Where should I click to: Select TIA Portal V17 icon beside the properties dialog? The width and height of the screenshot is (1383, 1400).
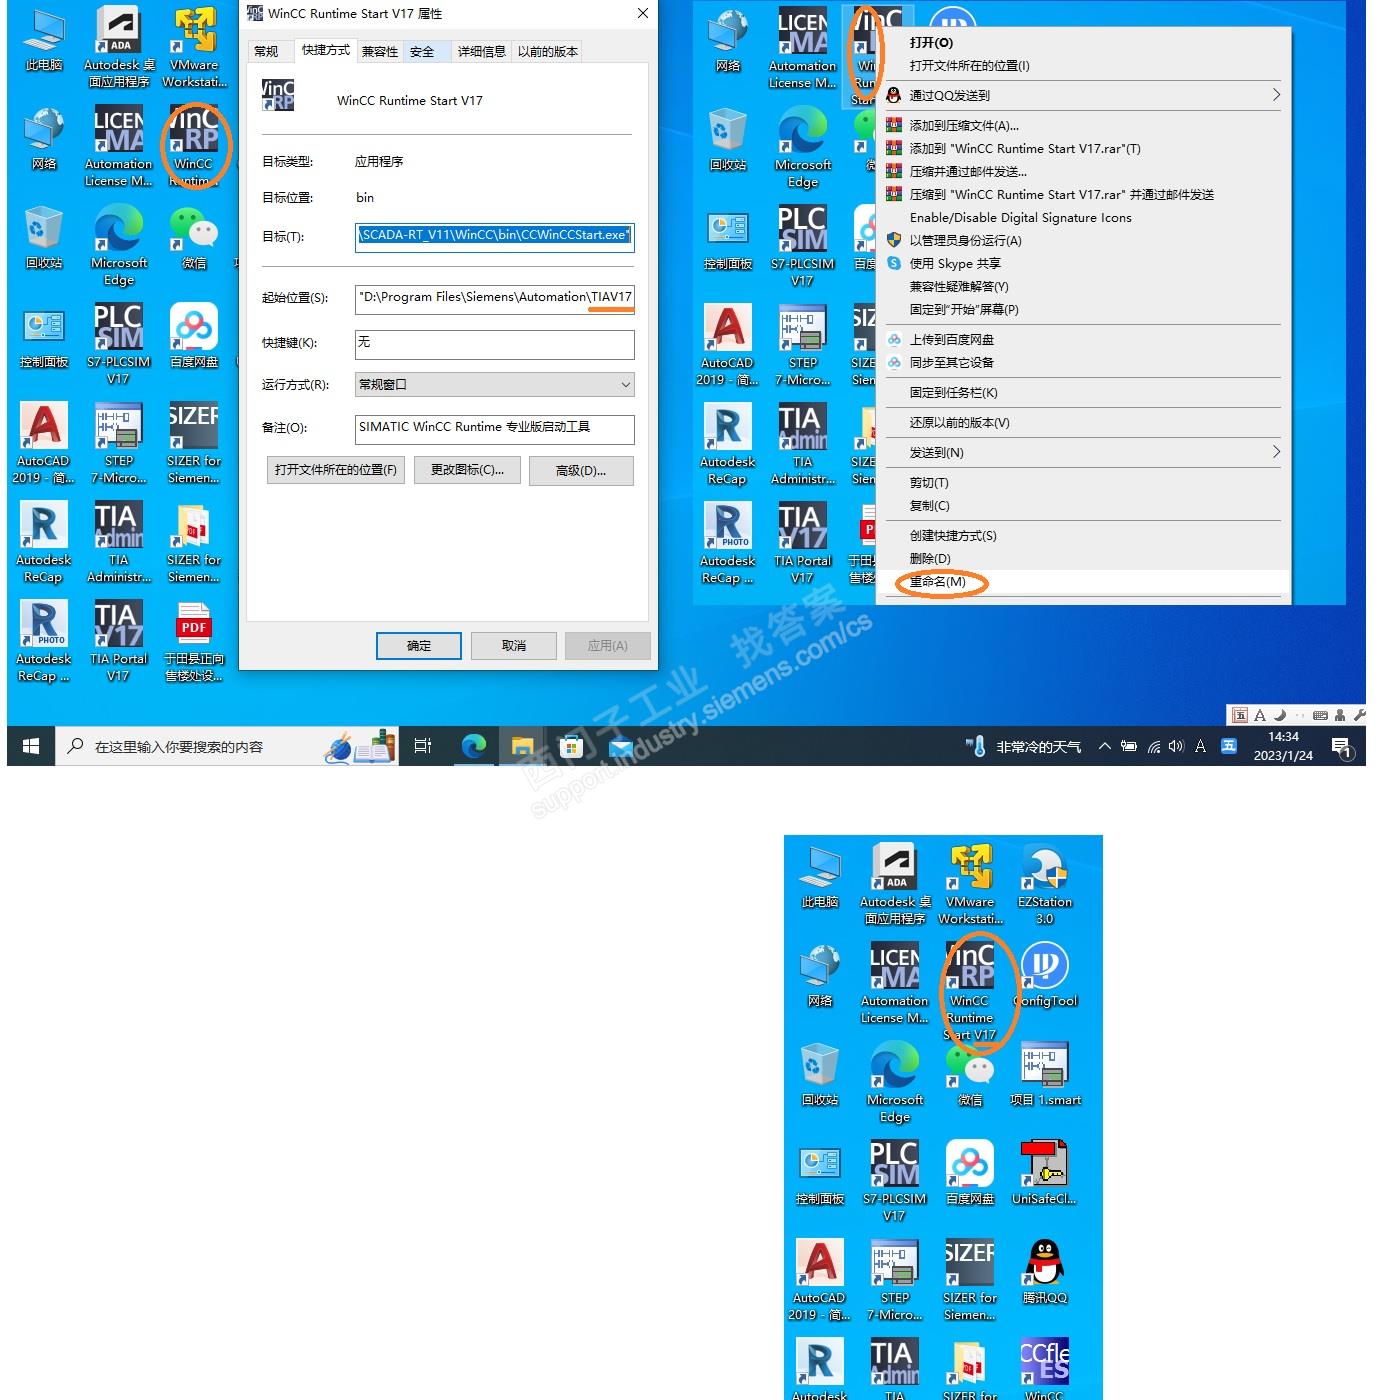(118, 642)
